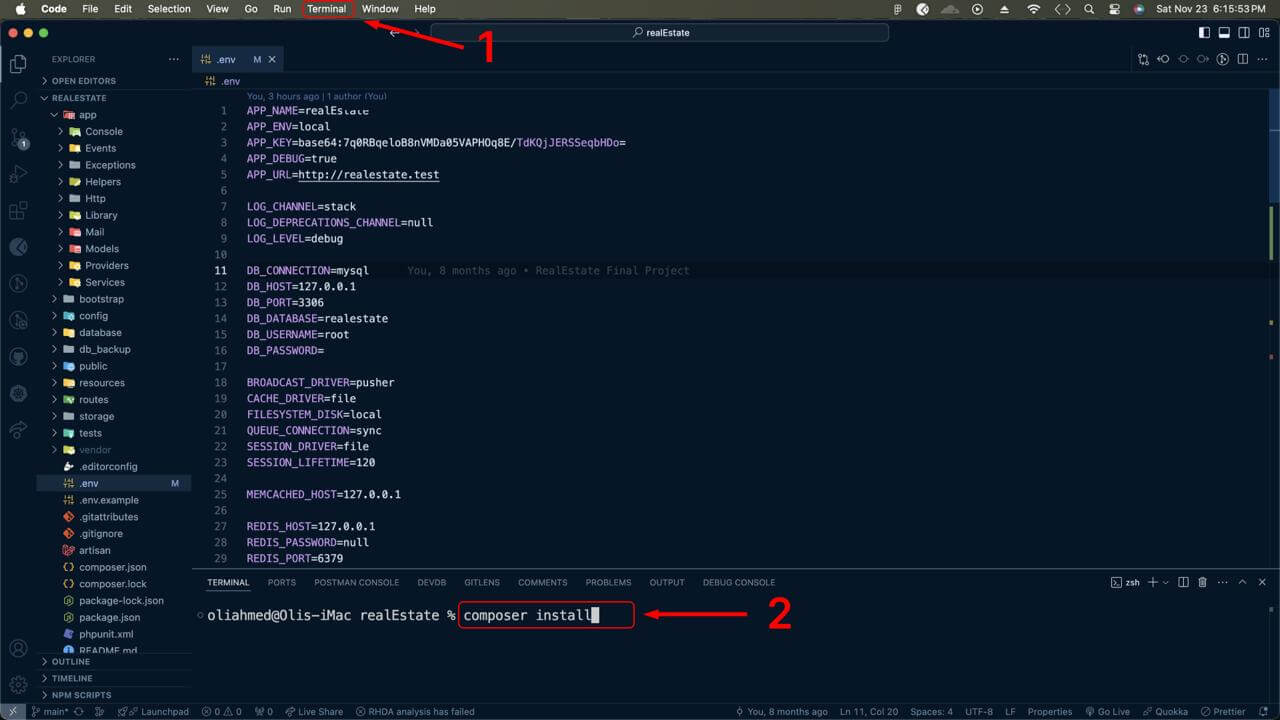1280x720 pixels.
Task: Click the realEstate command center search box
Action: point(660,33)
